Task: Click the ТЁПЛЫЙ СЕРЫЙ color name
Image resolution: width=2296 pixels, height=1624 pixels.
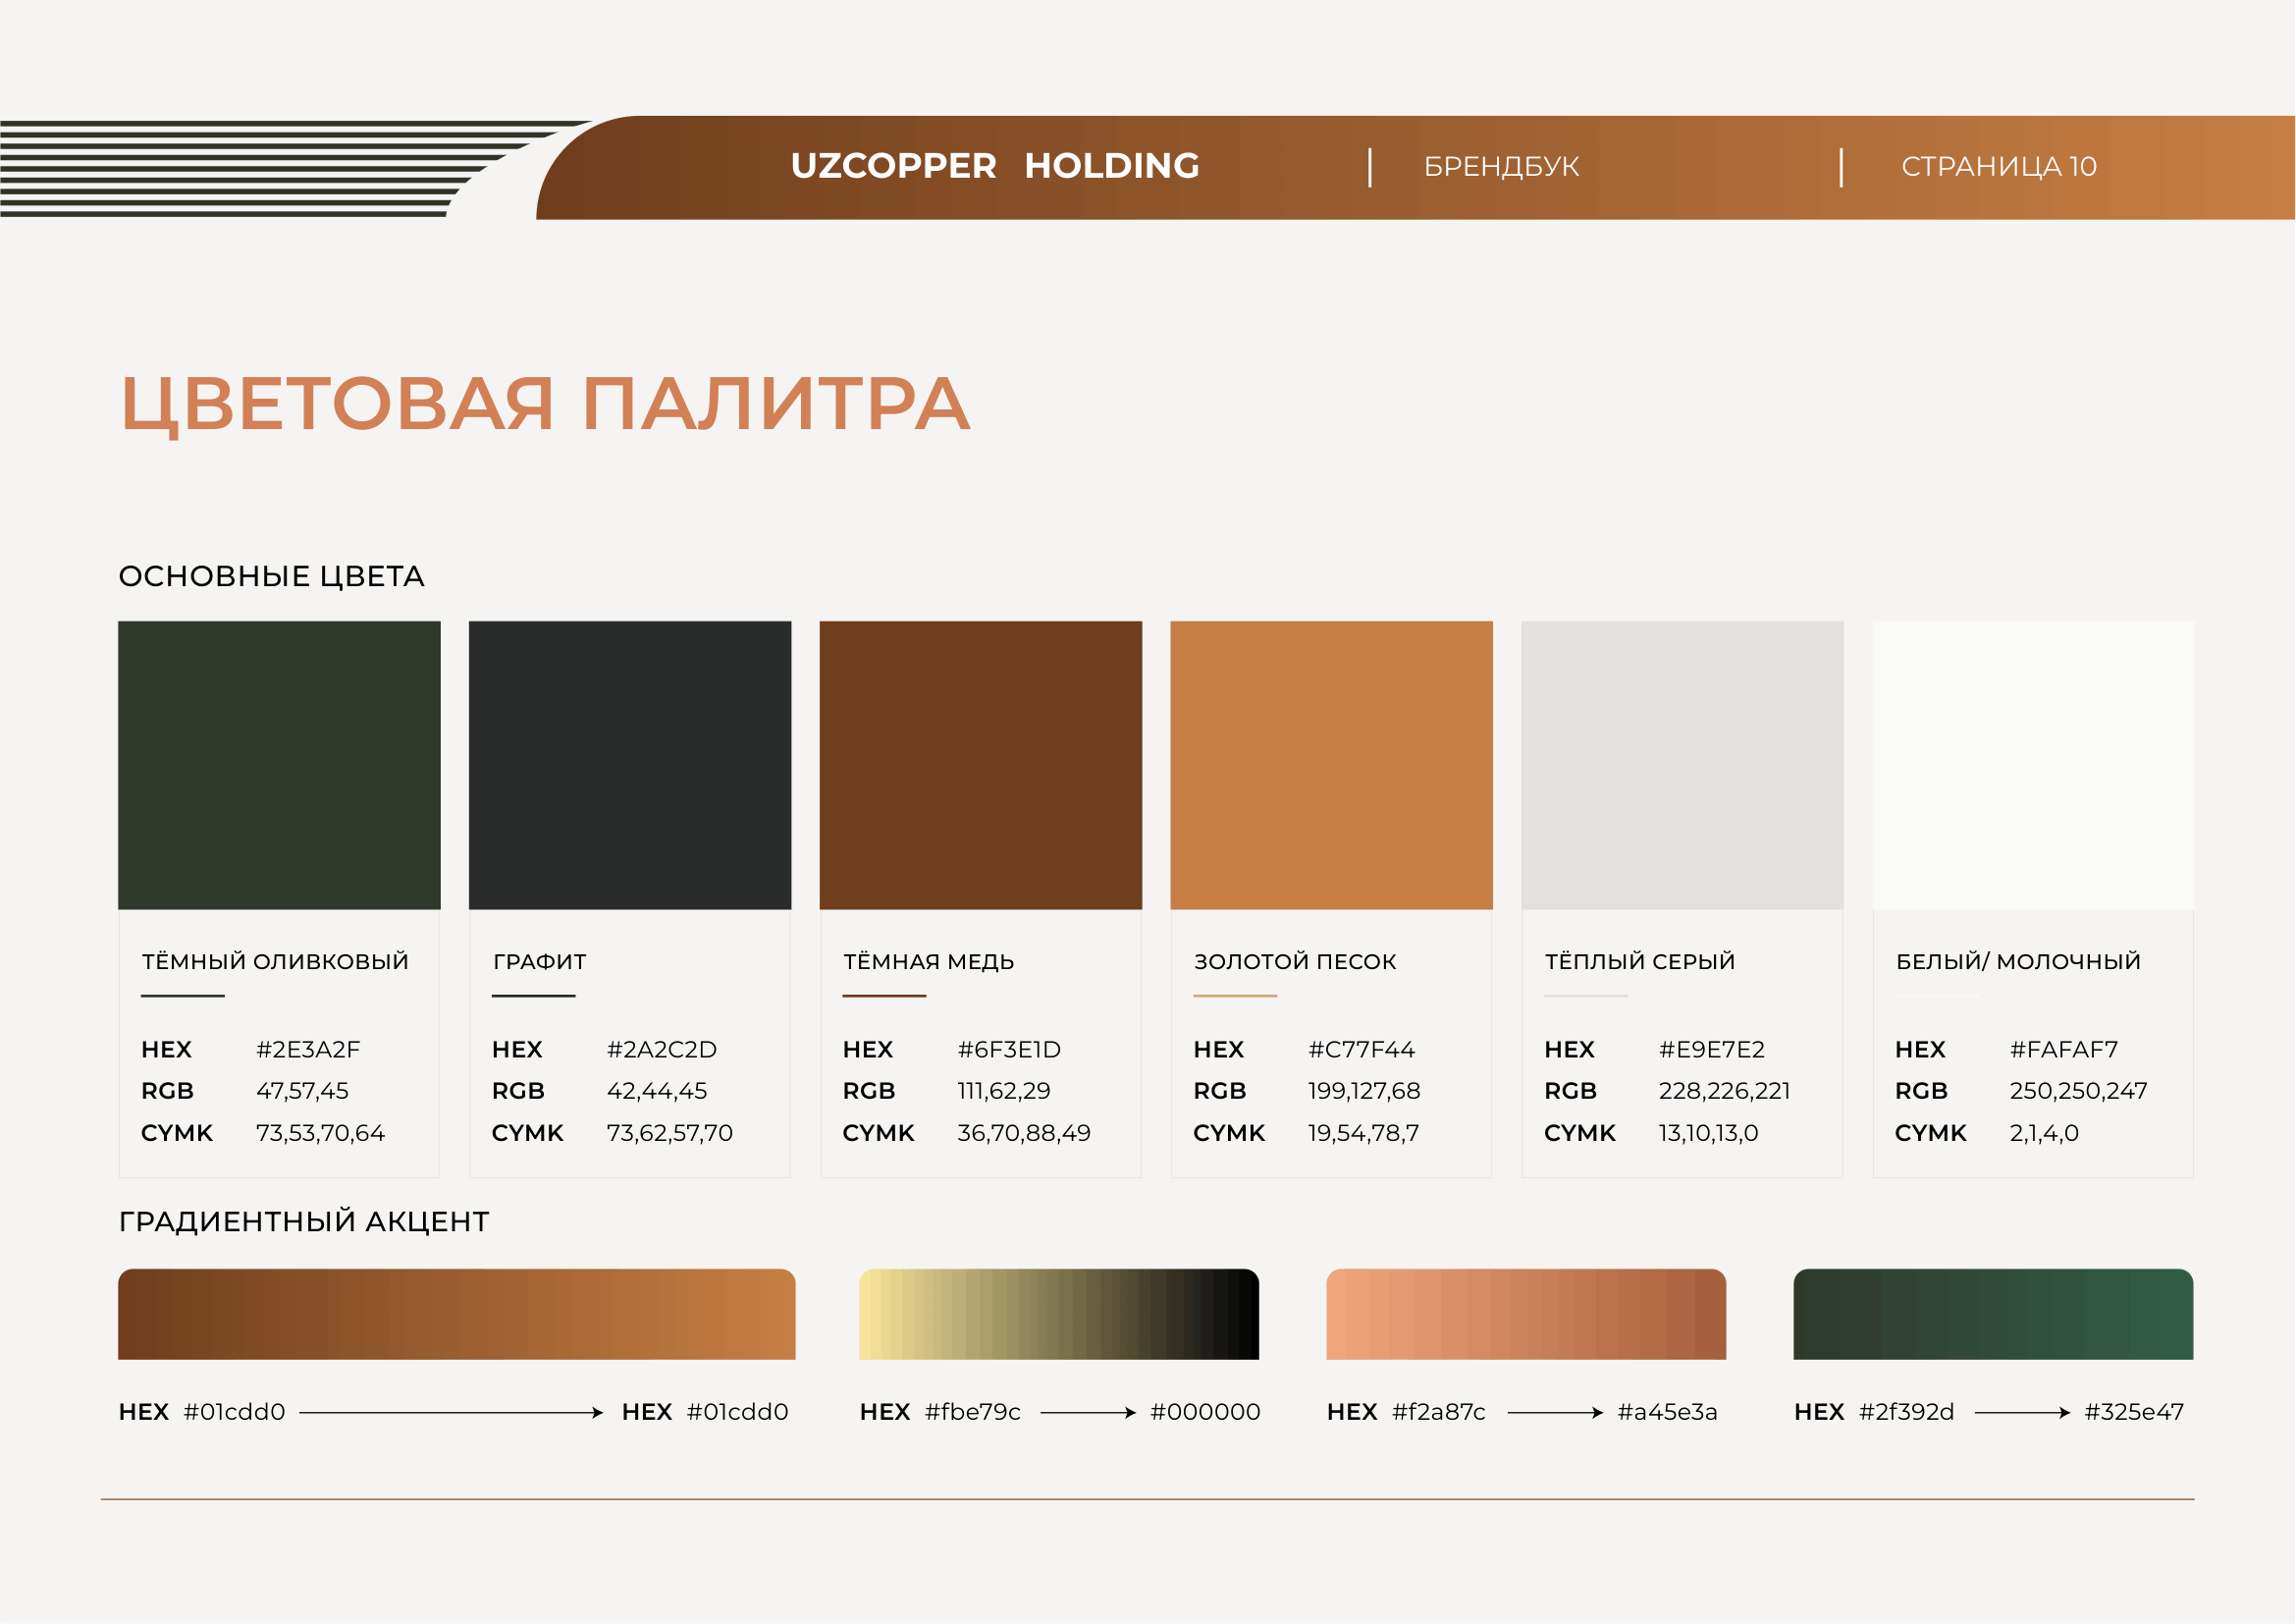Action: [x=1641, y=962]
